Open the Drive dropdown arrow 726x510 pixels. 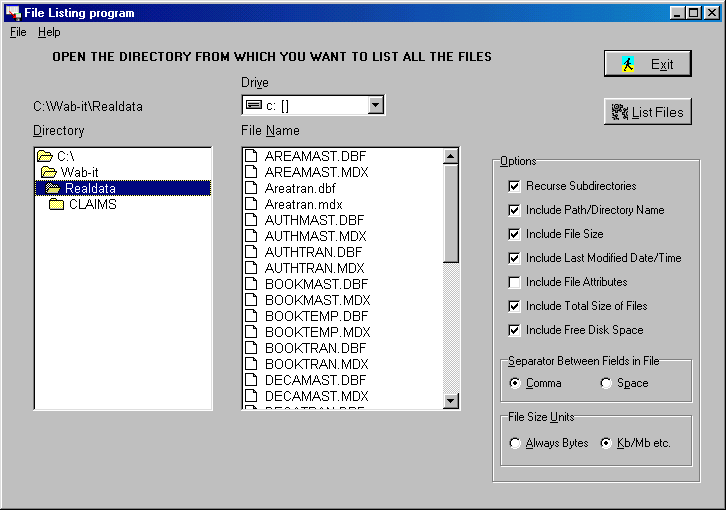376,105
